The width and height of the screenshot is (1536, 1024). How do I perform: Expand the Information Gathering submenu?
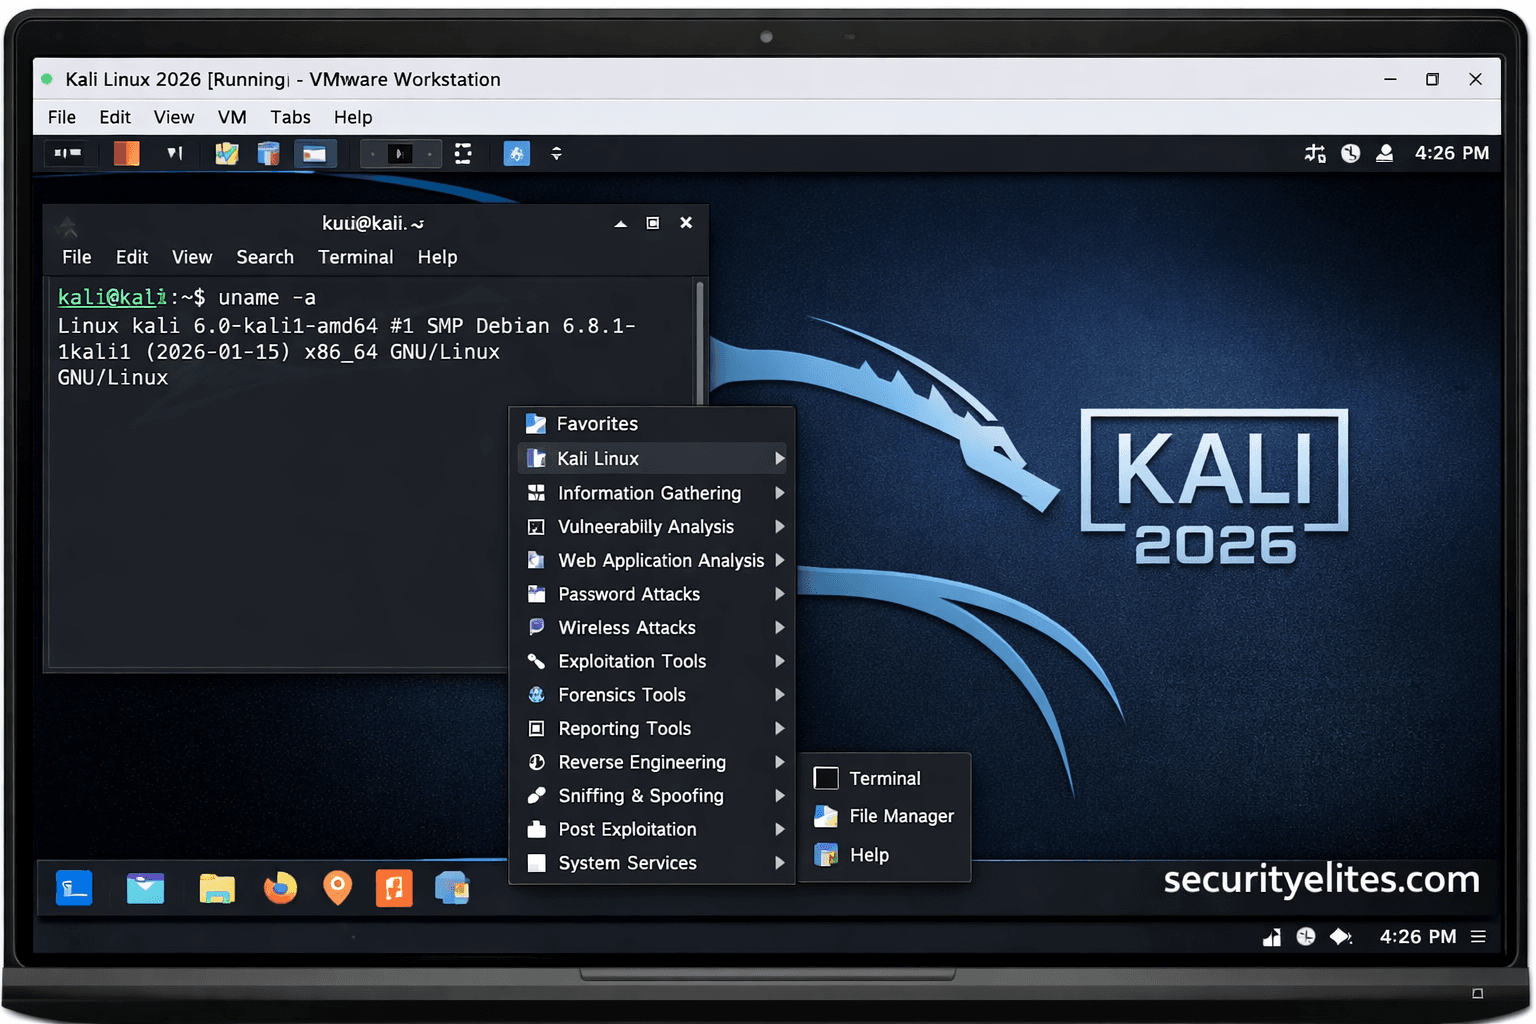(x=652, y=493)
